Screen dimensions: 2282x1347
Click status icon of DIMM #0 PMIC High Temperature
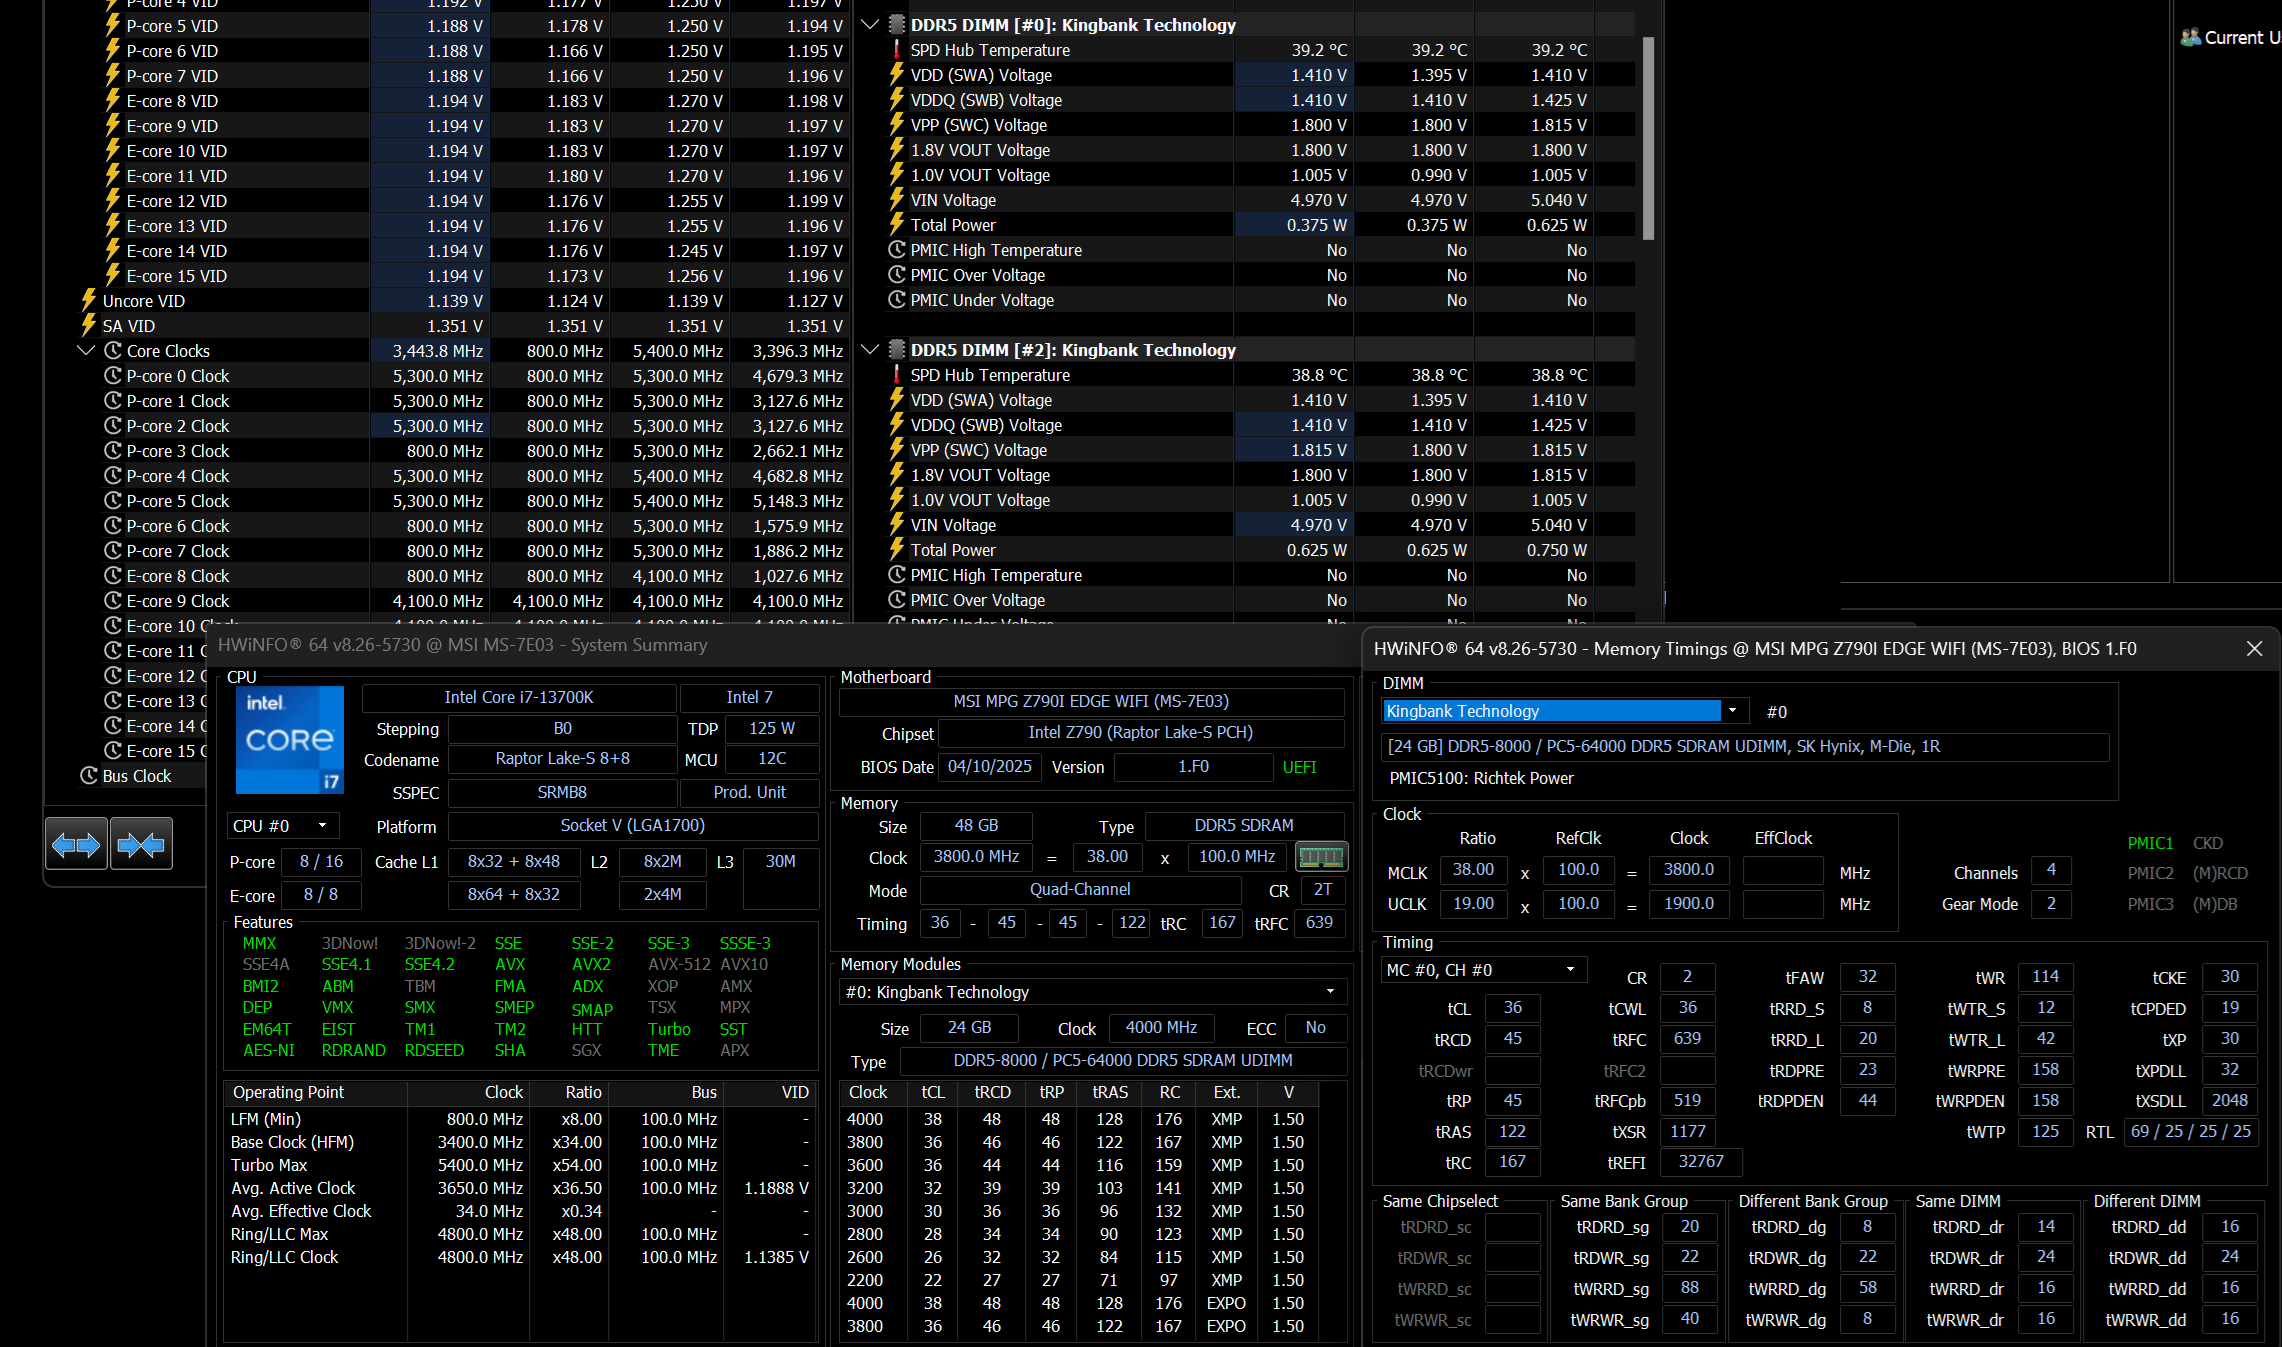[897, 249]
